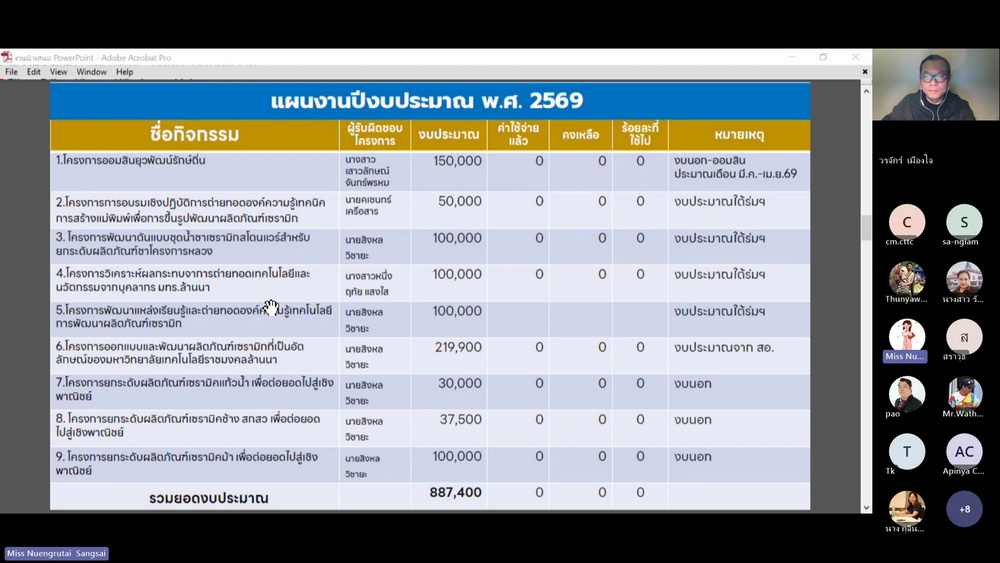
Task: Expand the +8 more participants button
Action: click(x=964, y=509)
